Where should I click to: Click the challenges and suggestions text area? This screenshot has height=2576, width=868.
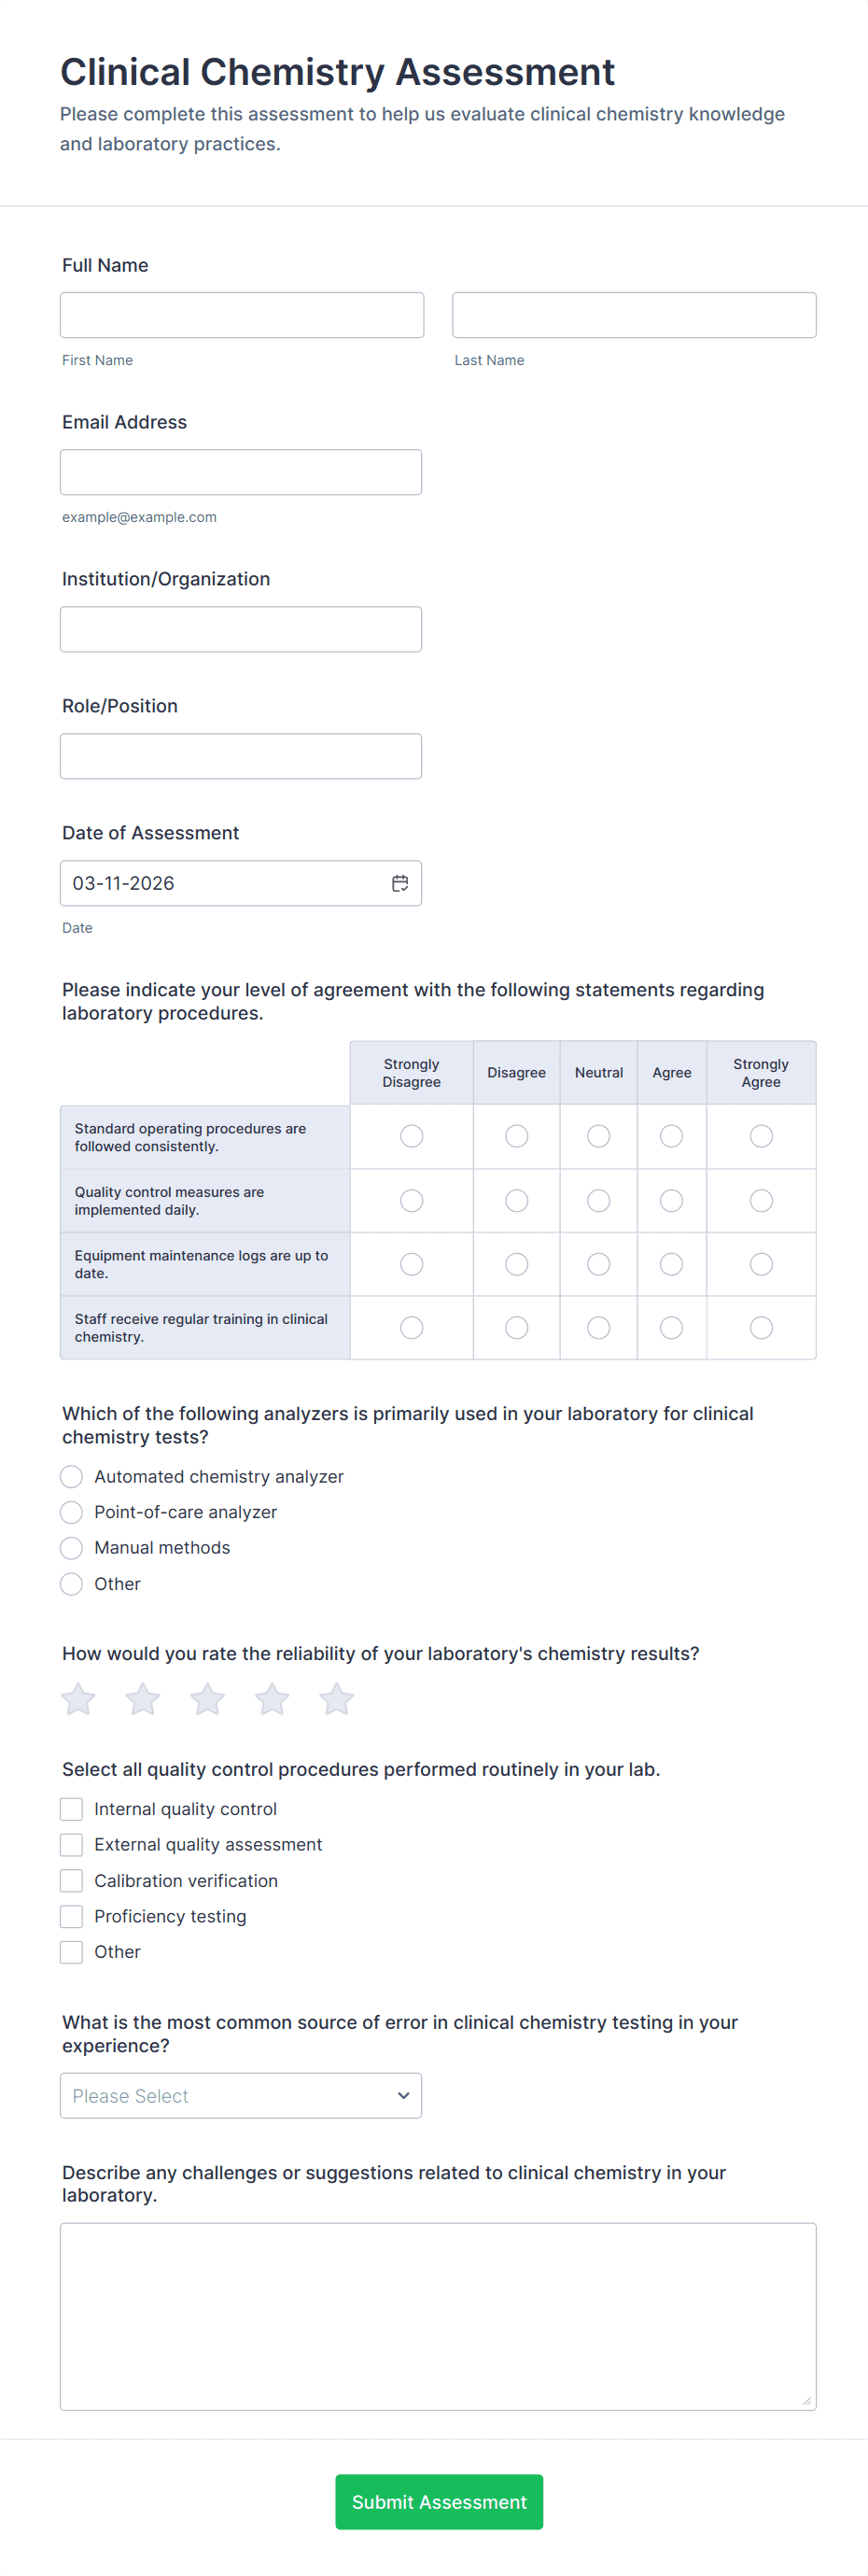coord(438,2317)
